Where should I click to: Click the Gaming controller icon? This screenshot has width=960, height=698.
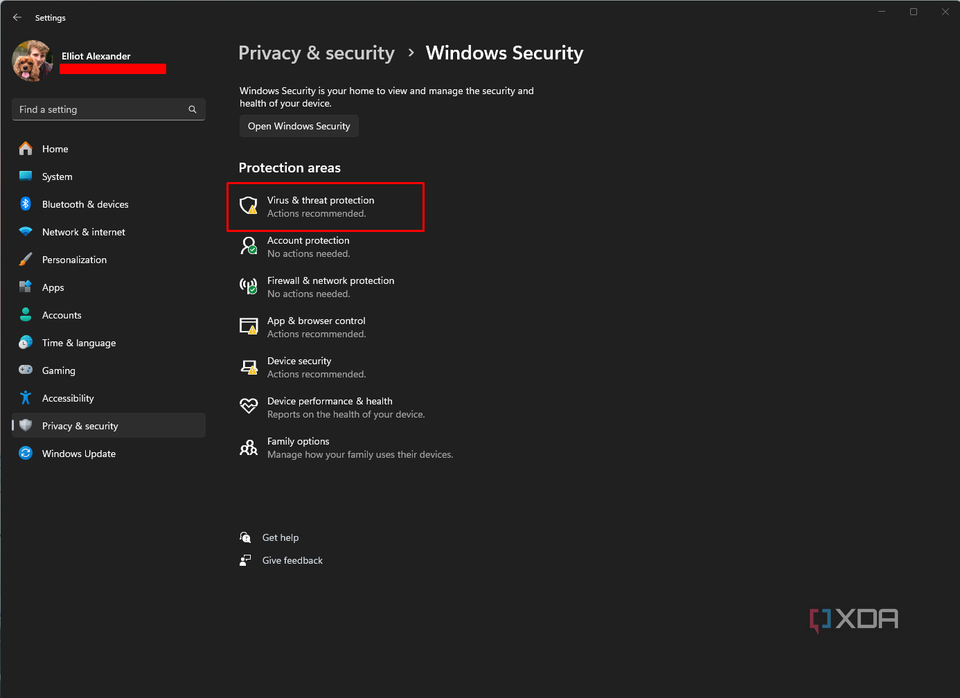click(26, 370)
